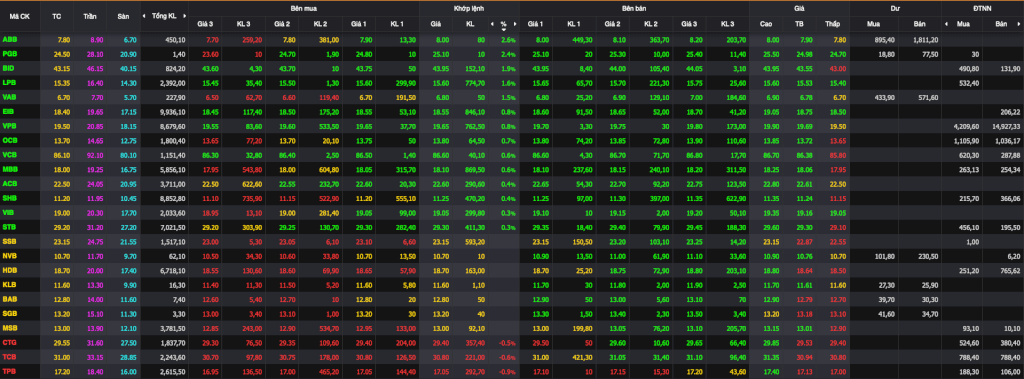
Task: Open the MBB stock symbol
Action: (10, 169)
